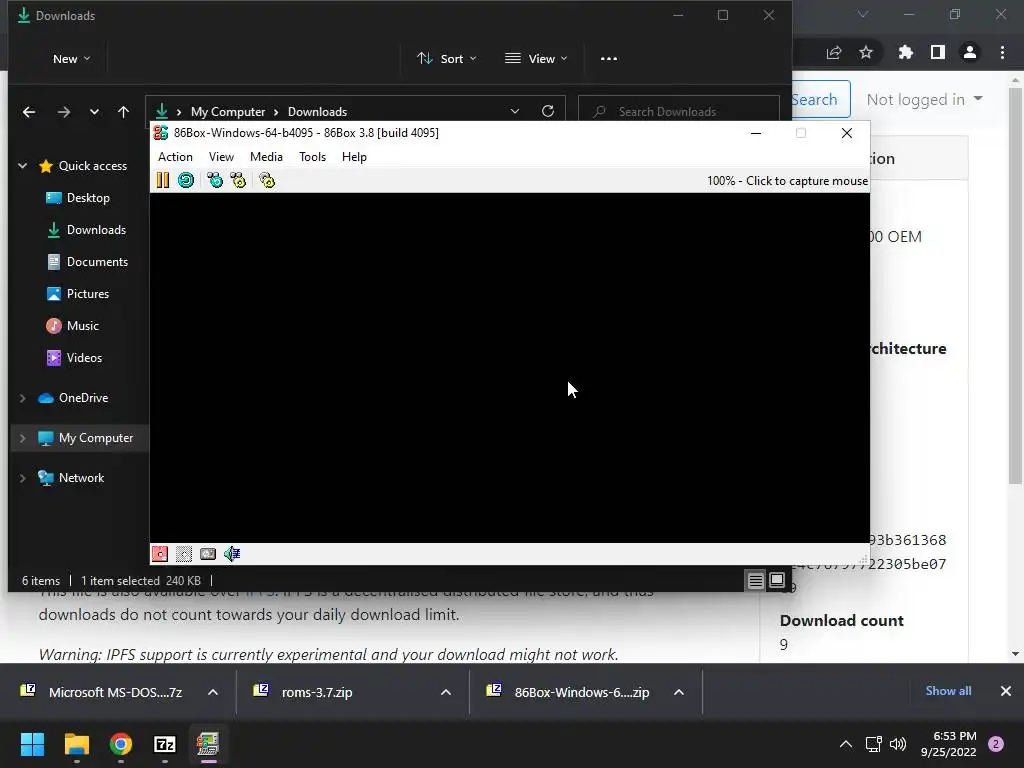
Task: Click Show all downloads link
Action: [948, 691]
